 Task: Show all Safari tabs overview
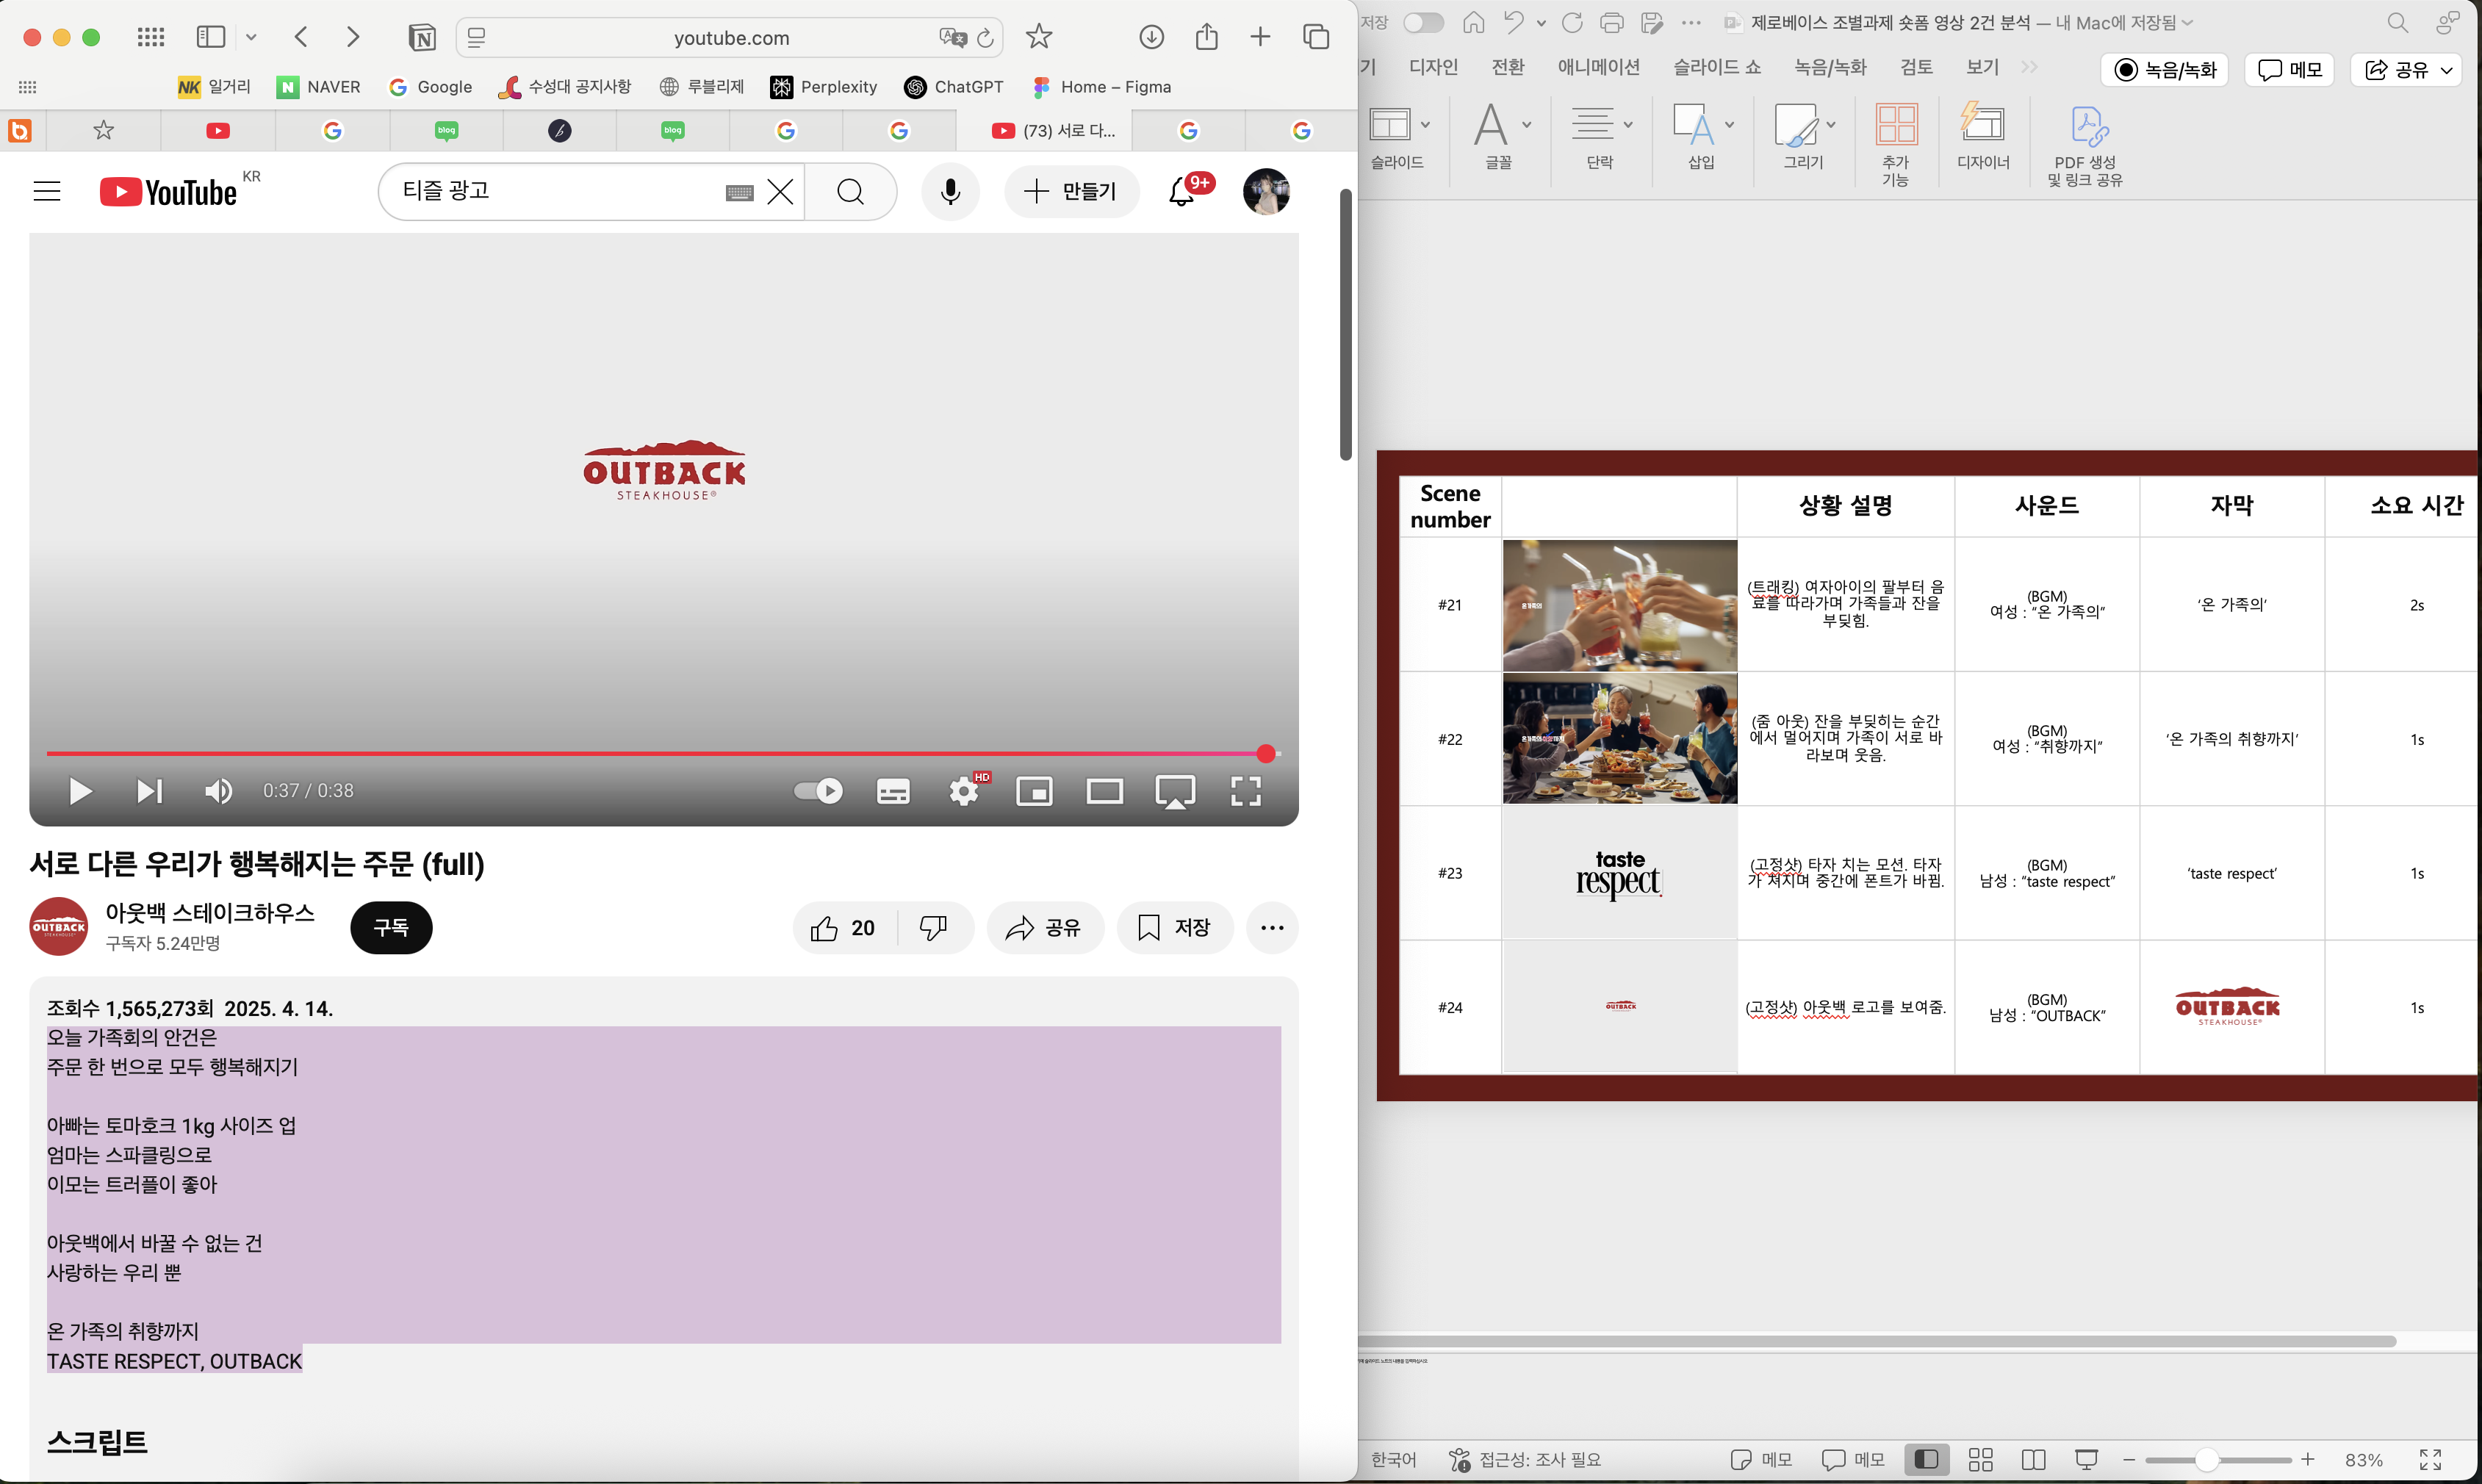click(x=1316, y=37)
